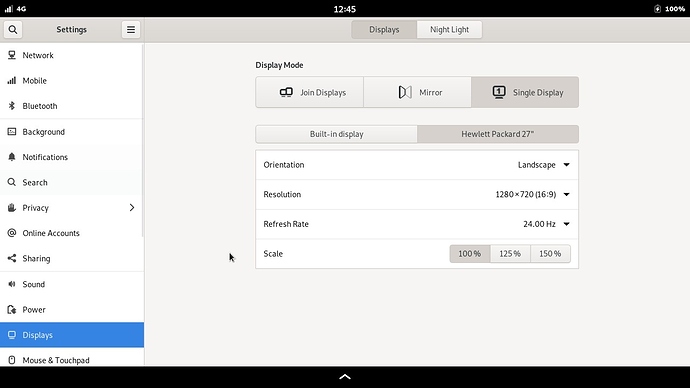Click the Join Displays icon
The image size is (690, 388).
pos(286,92)
